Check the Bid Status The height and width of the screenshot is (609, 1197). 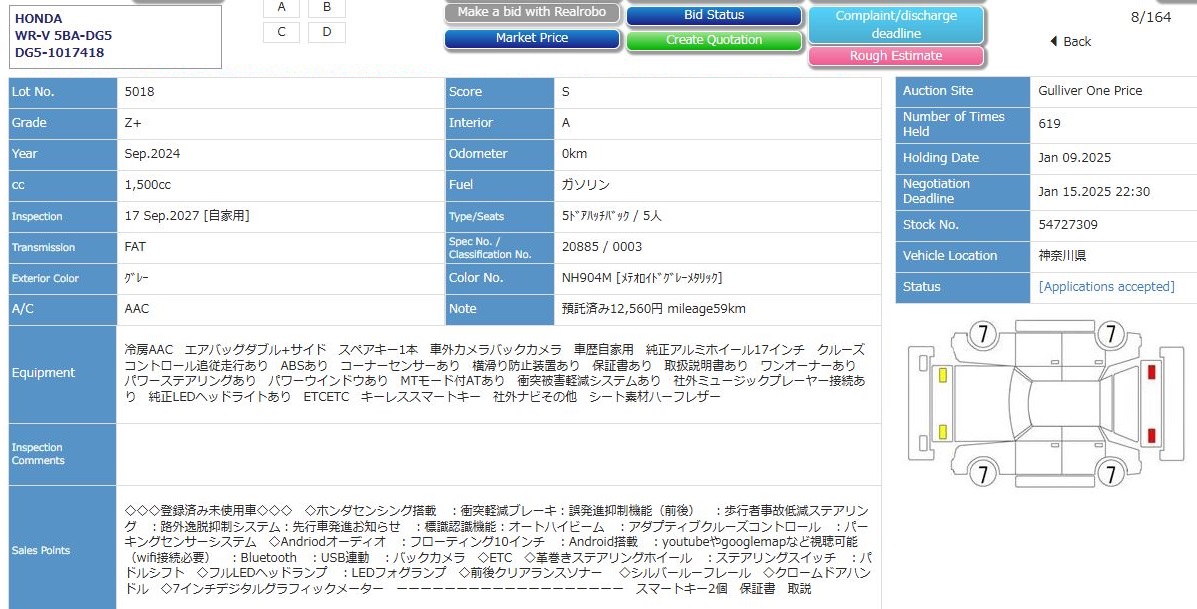coord(714,15)
